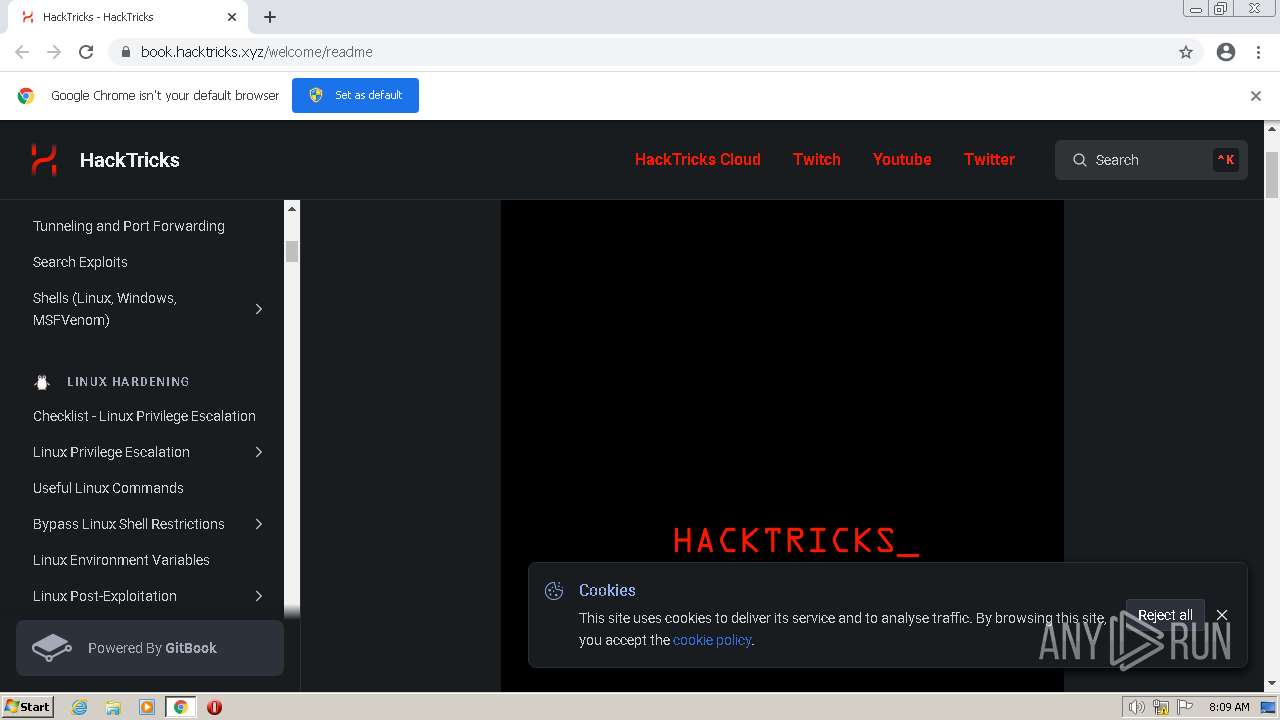
Task: Open the Twitch link
Action: coord(817,159)
